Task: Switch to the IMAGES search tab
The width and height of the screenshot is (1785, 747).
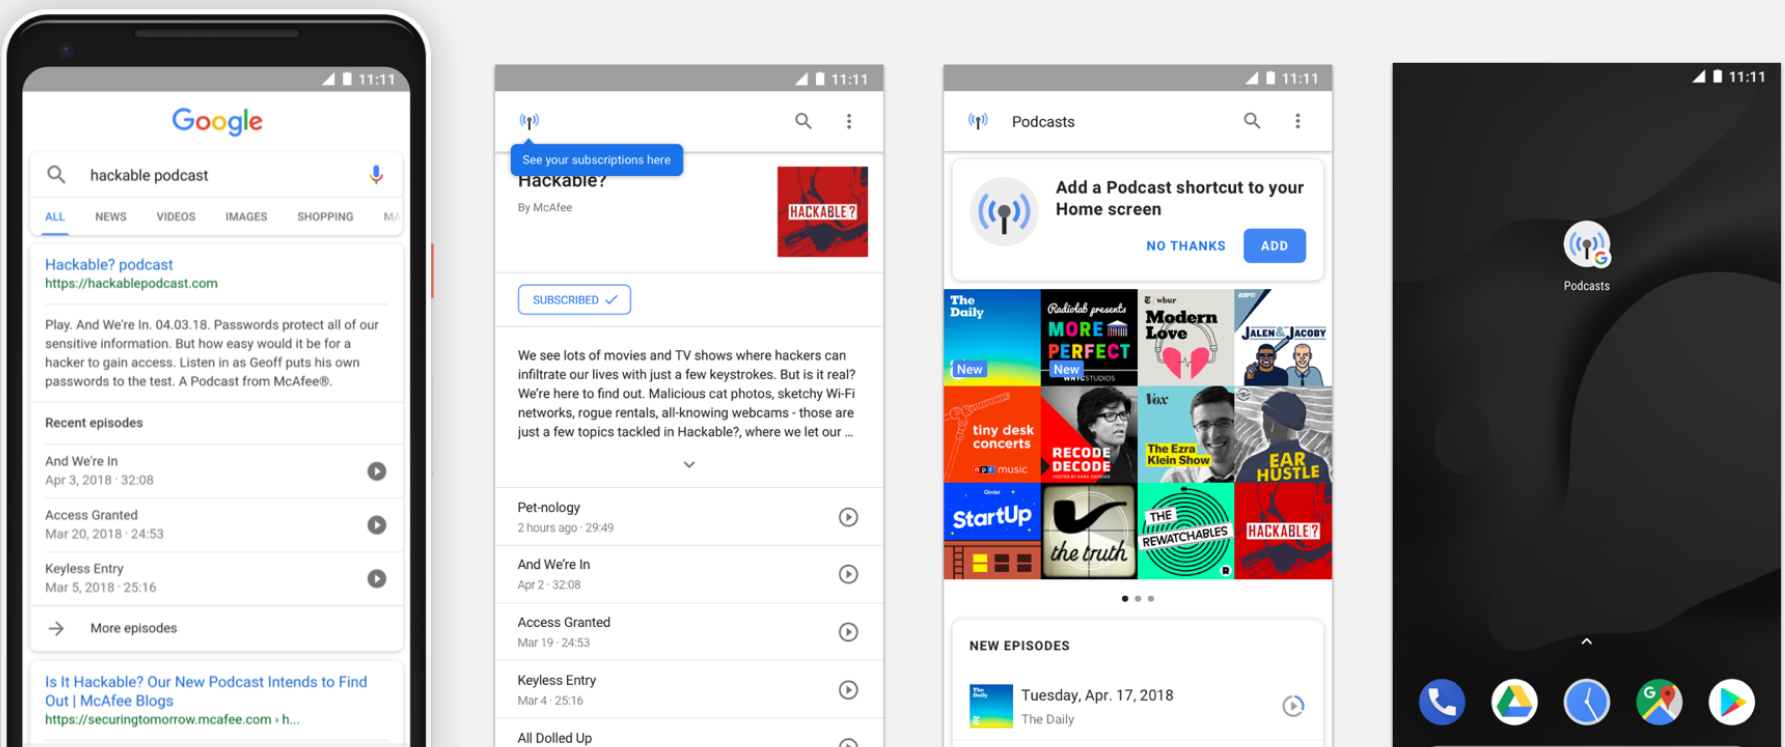Action: pyautogui.click(x=246, y=217)
